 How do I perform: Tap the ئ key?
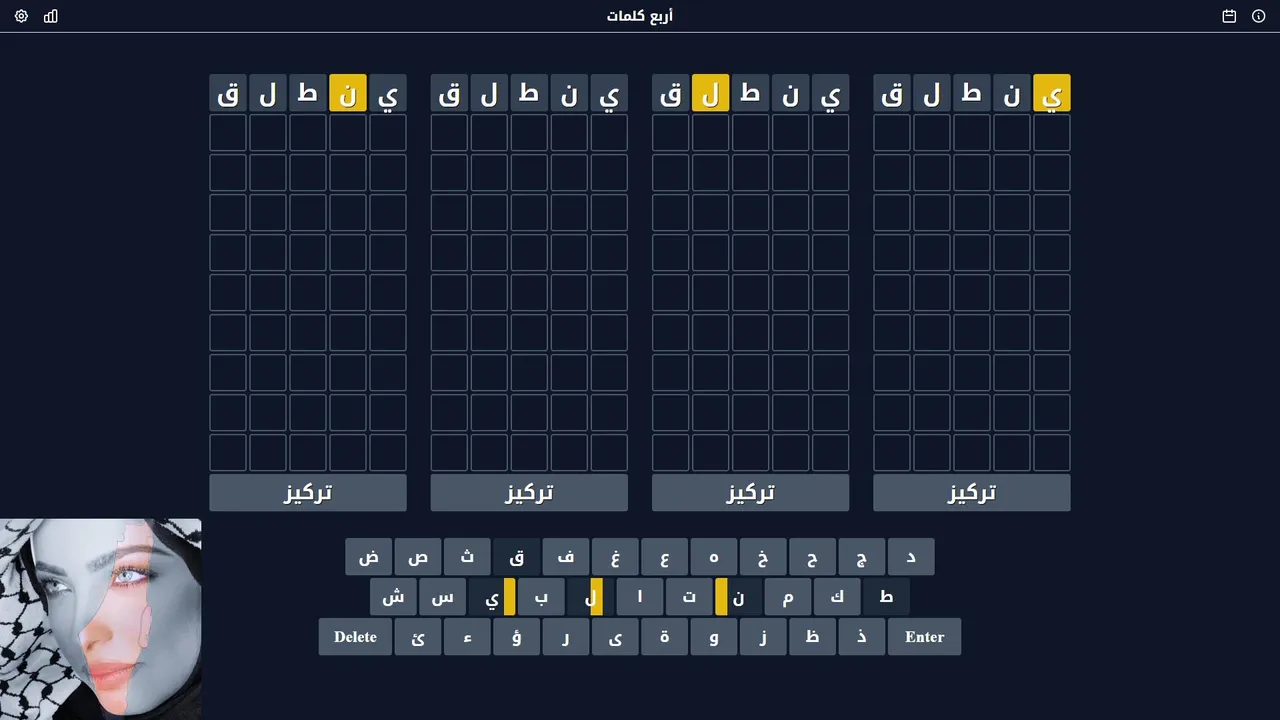click(418, 637)
